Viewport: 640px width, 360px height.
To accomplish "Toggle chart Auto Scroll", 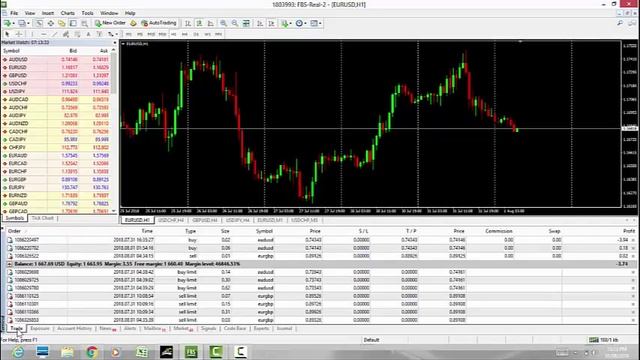I will click(x=260, y=23).
